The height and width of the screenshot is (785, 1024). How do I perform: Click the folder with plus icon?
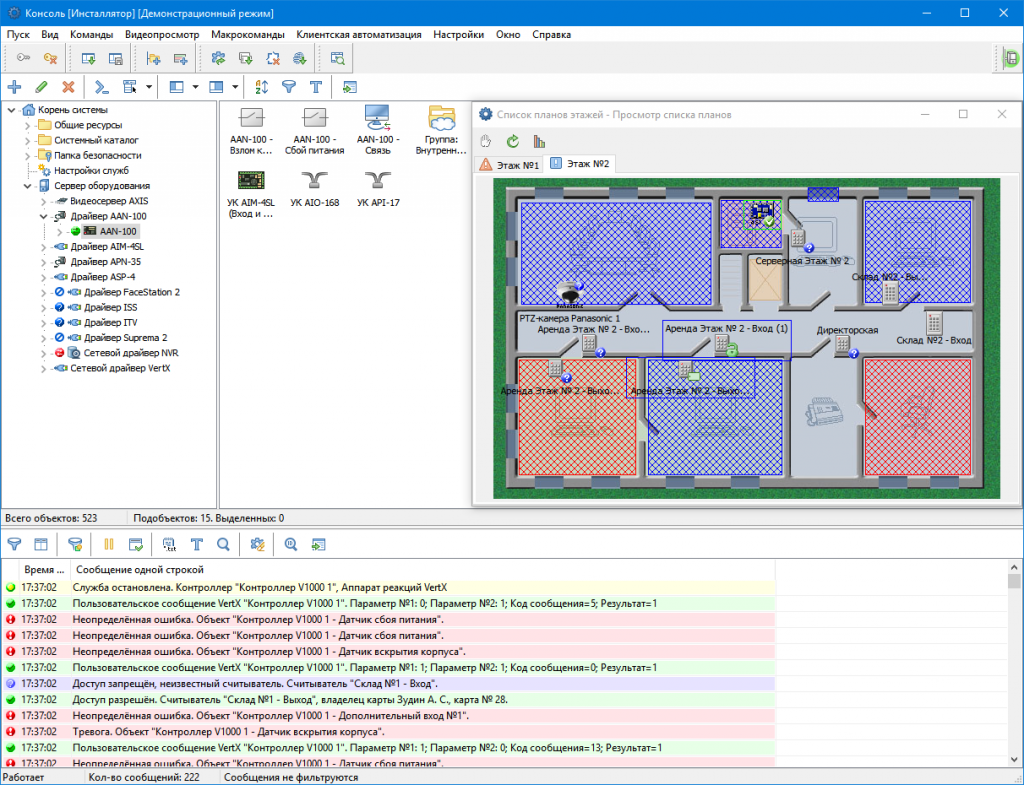click(x=153, y=58)
